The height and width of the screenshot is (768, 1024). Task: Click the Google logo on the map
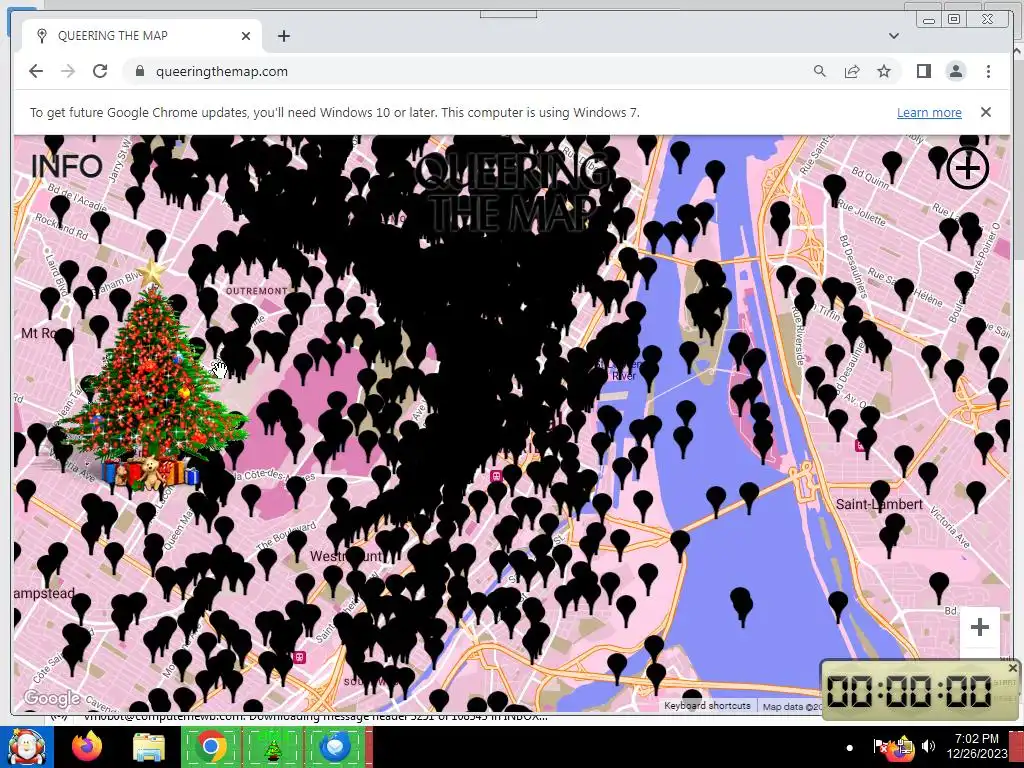(x=52, y=699)
